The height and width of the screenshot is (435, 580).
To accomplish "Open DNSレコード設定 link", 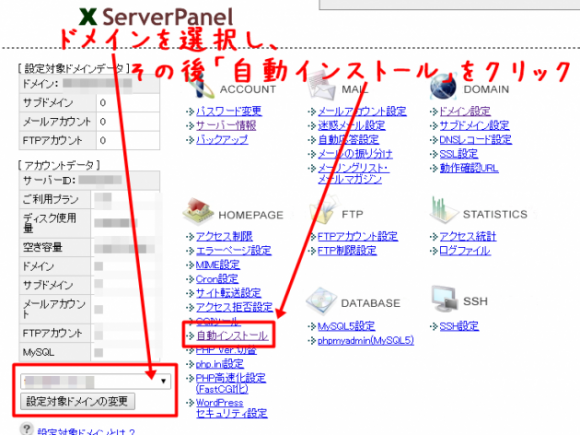I will coord(475,139).
